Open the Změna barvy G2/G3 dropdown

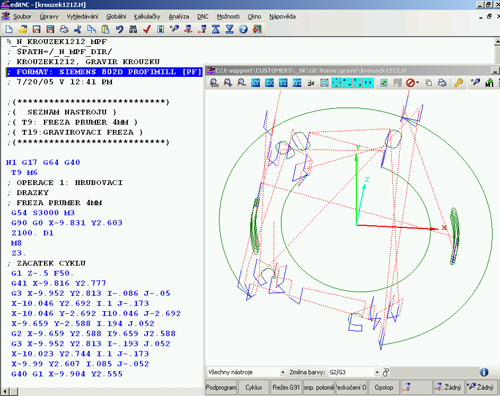coord(354,372)
